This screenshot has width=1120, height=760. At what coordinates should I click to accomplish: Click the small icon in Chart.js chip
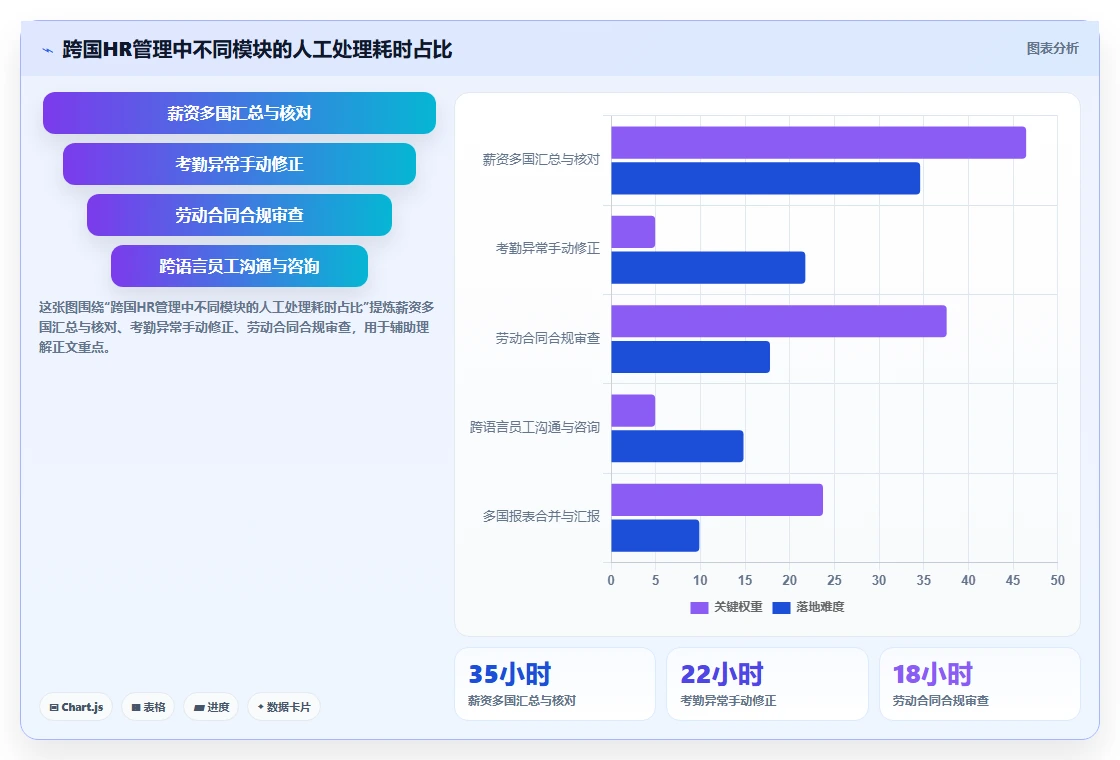point(54,707)
